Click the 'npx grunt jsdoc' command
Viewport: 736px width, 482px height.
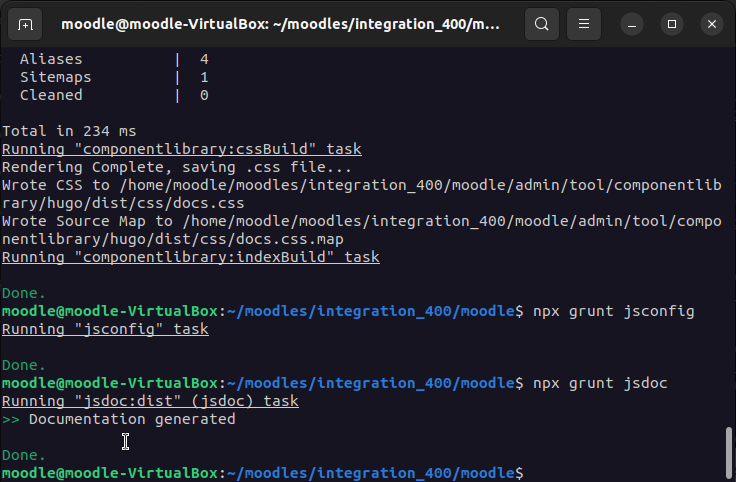(x=600, y=383)
